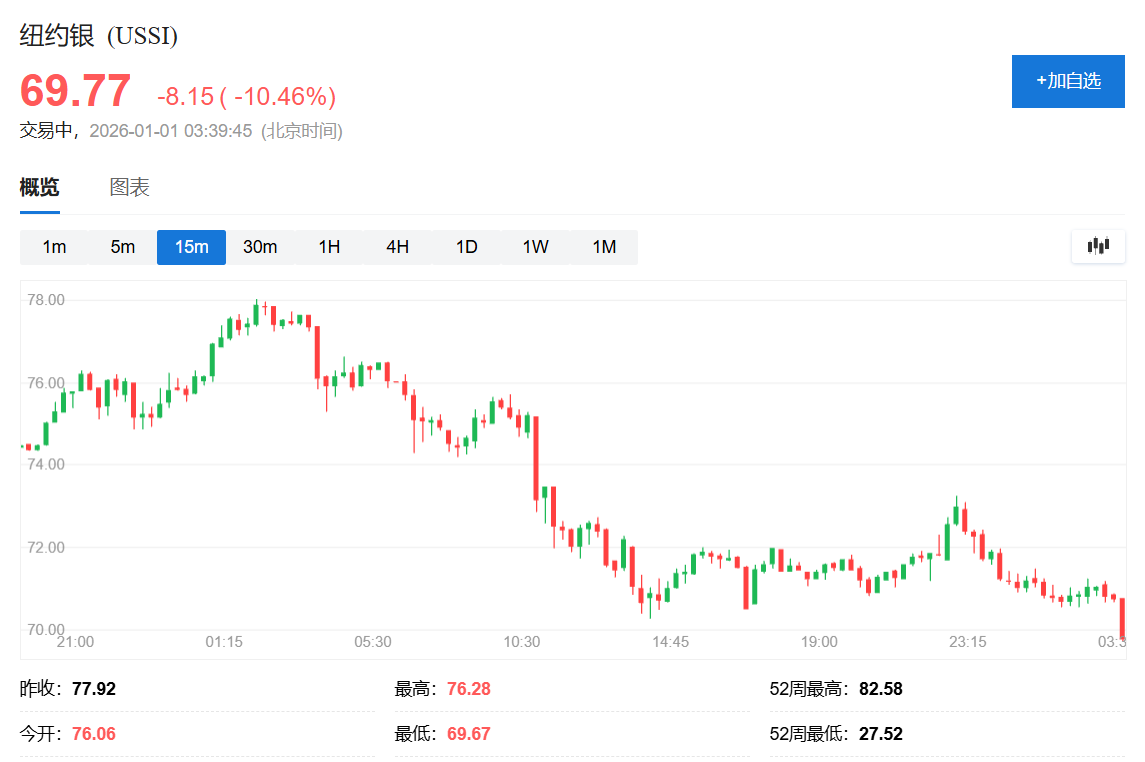
Task: Select the 1M monthly interval
Action: [604, 247]
